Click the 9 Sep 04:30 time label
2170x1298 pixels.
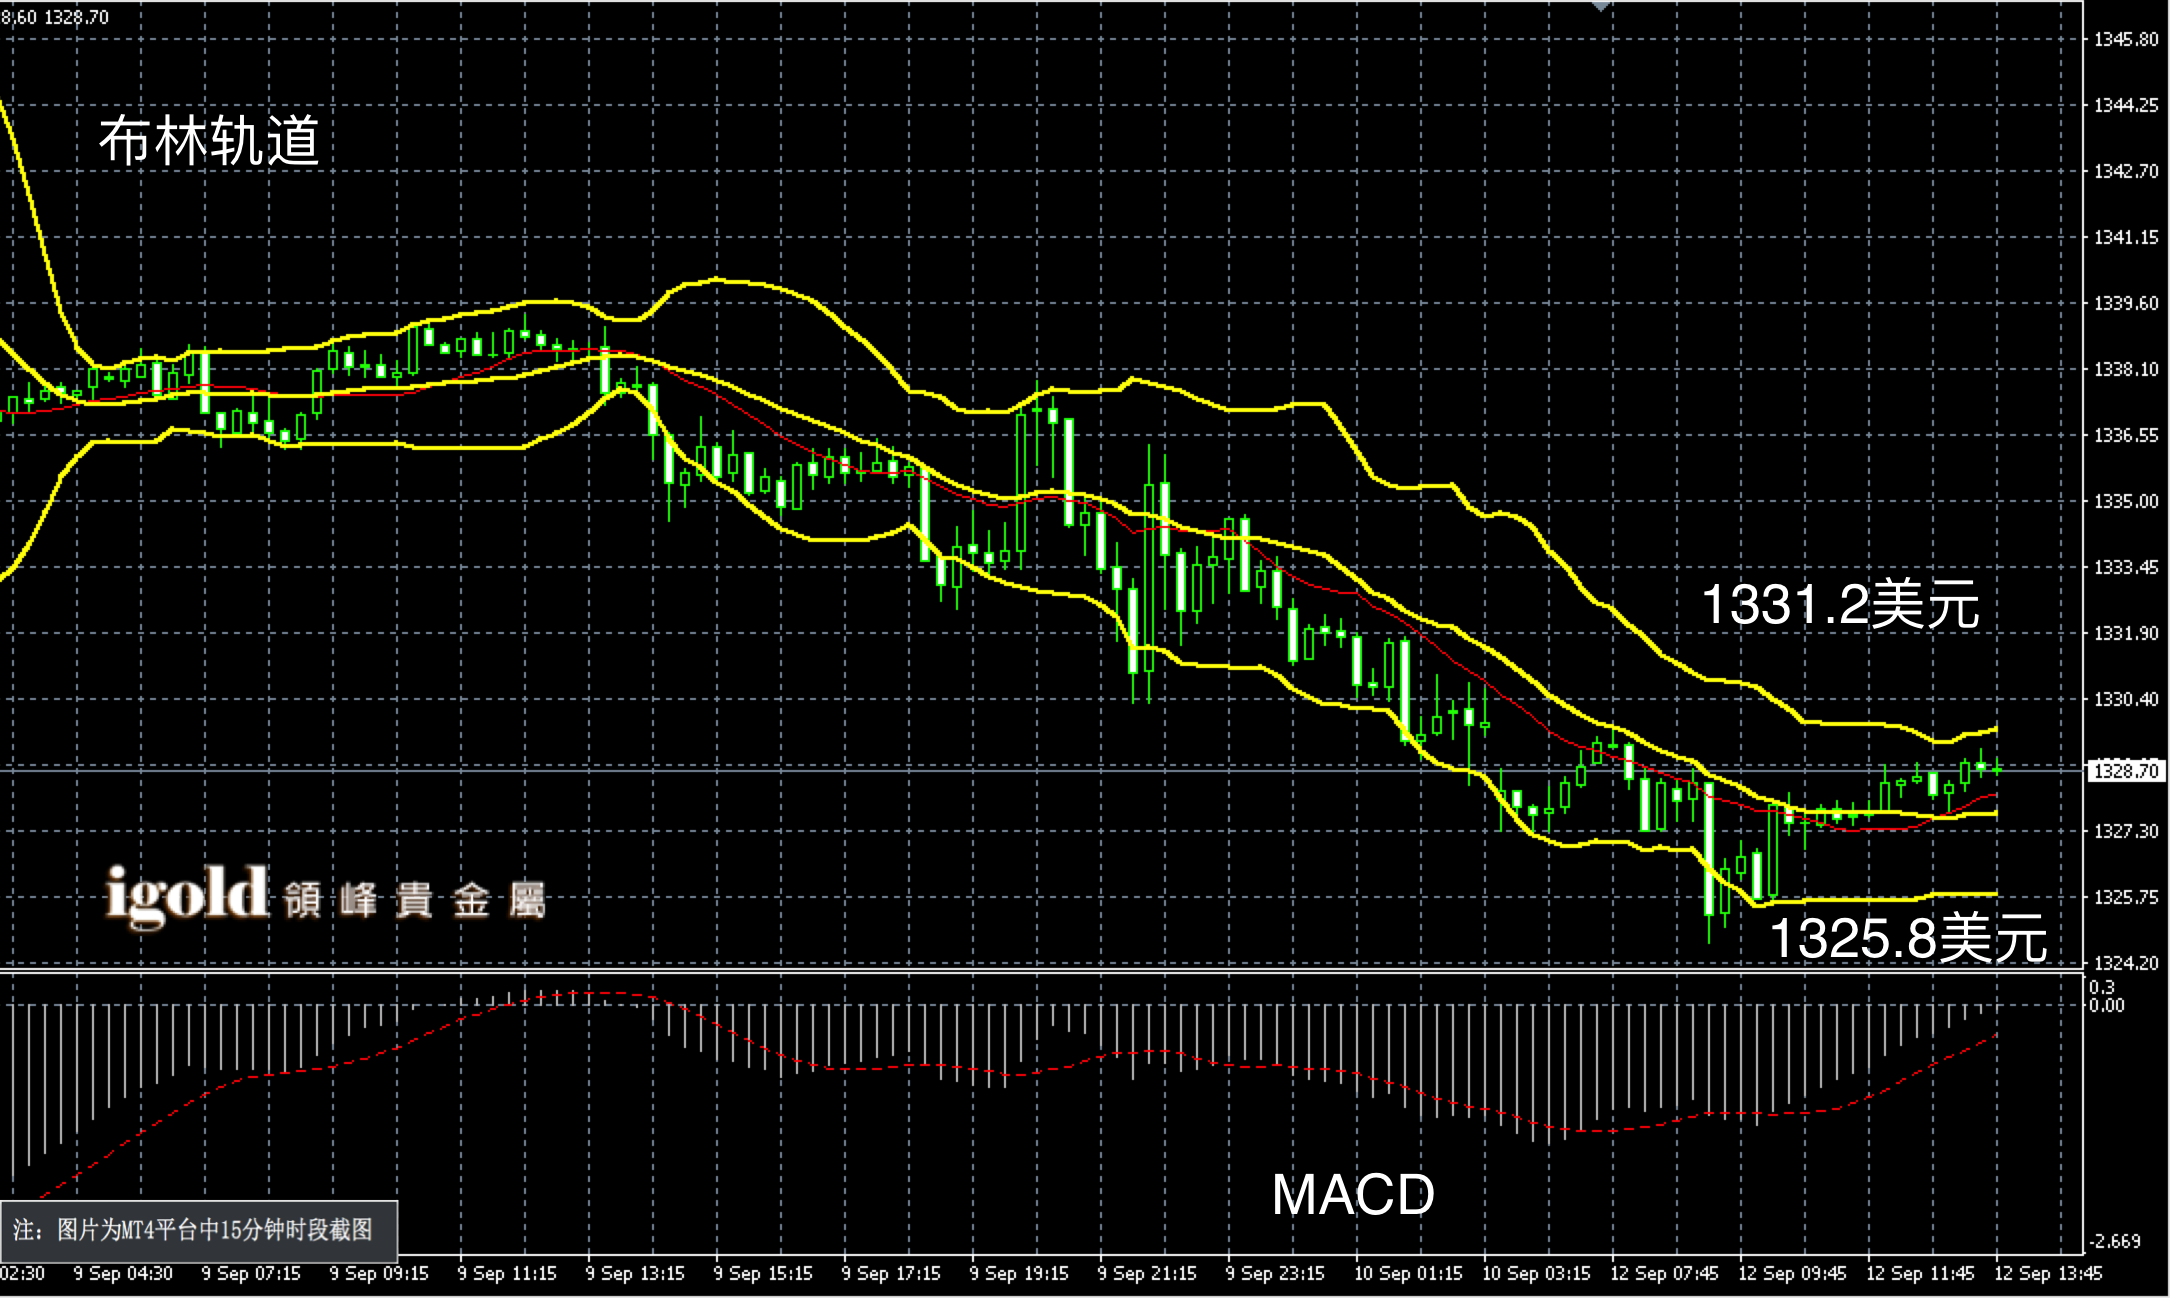[123, 1274]
